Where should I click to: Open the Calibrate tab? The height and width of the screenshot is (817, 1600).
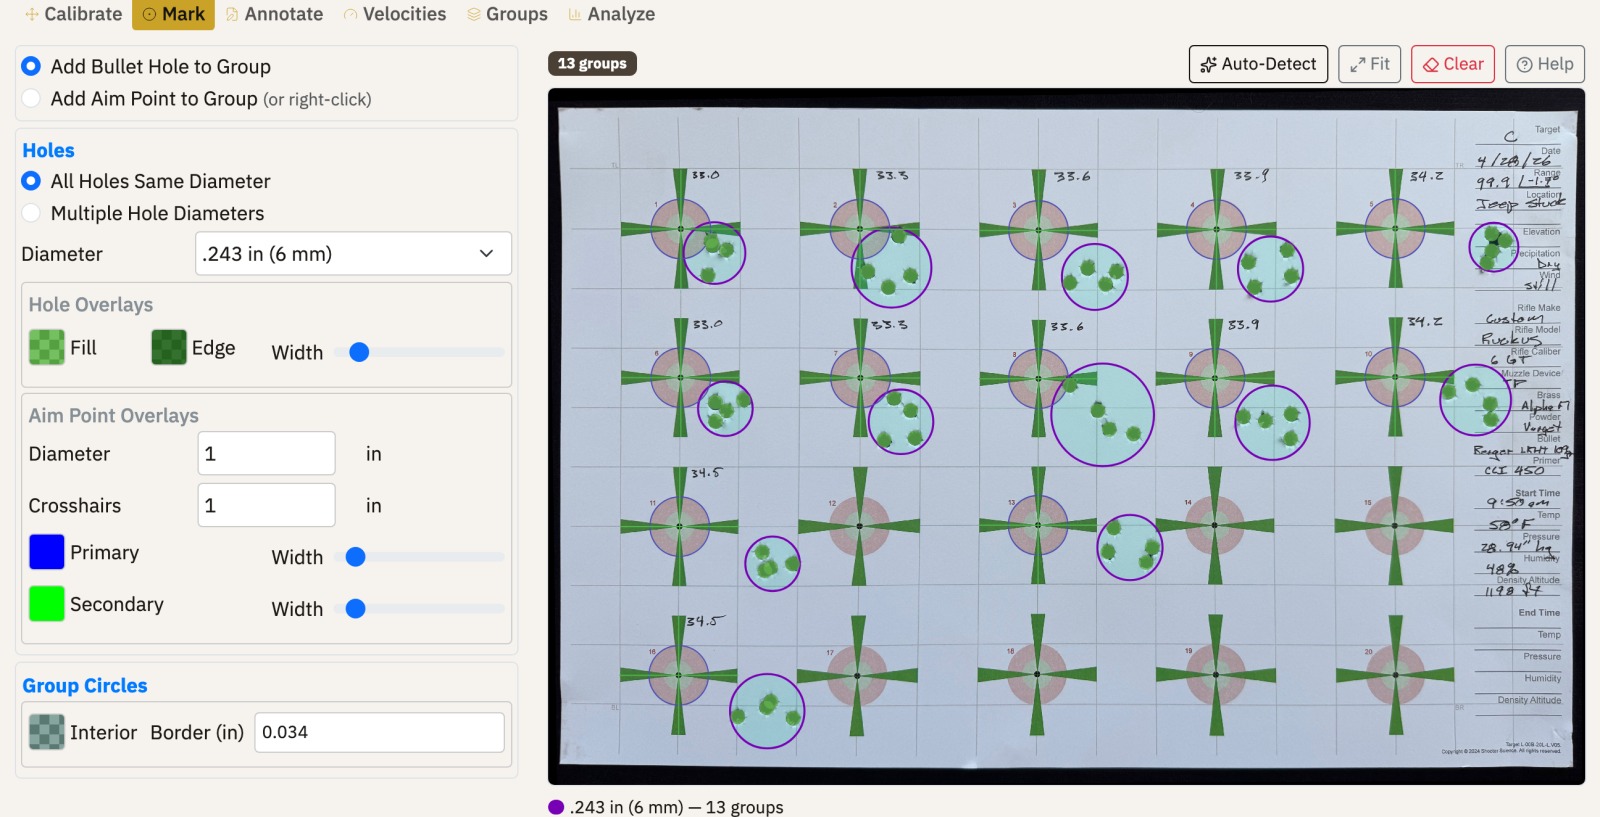(x=74, y=14)
